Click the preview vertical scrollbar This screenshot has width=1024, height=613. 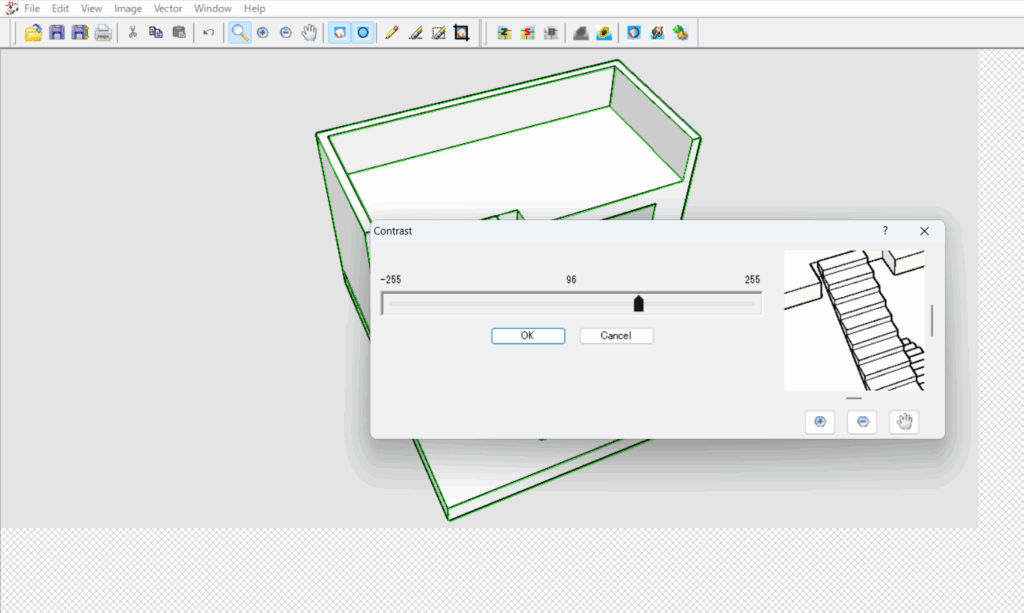pos(932,321)
